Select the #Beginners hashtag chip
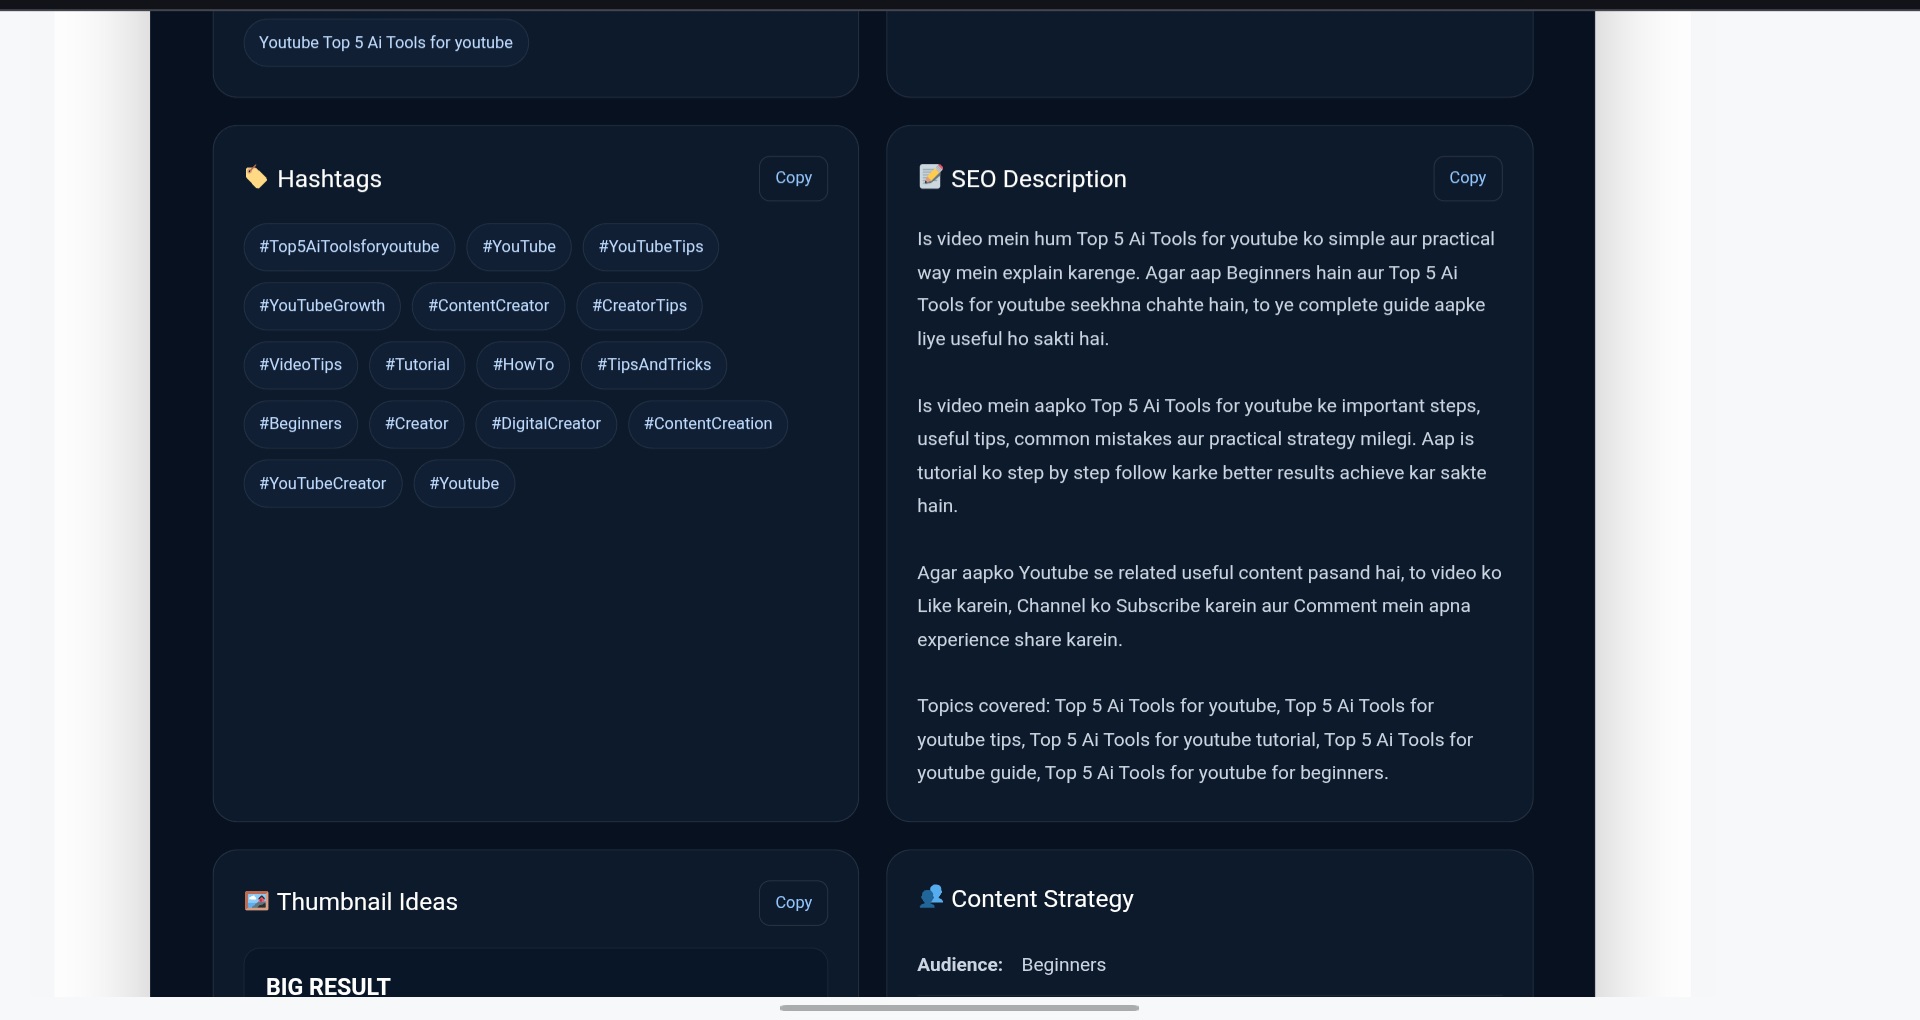The width and height of the screenshot is (1920, 1020). [x=301, y=424]
